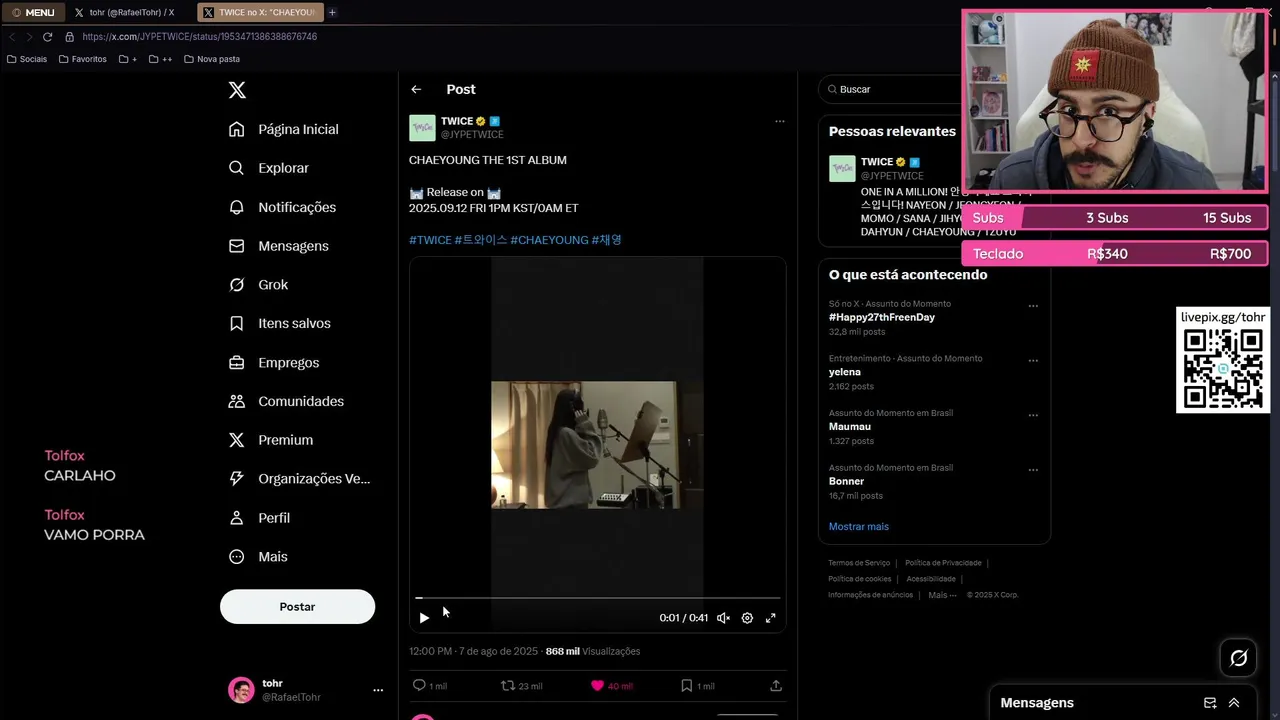Viewport: 1280px width, 720px height.
Task: Click TWICE avatar on the post
Action: (422, 127)
